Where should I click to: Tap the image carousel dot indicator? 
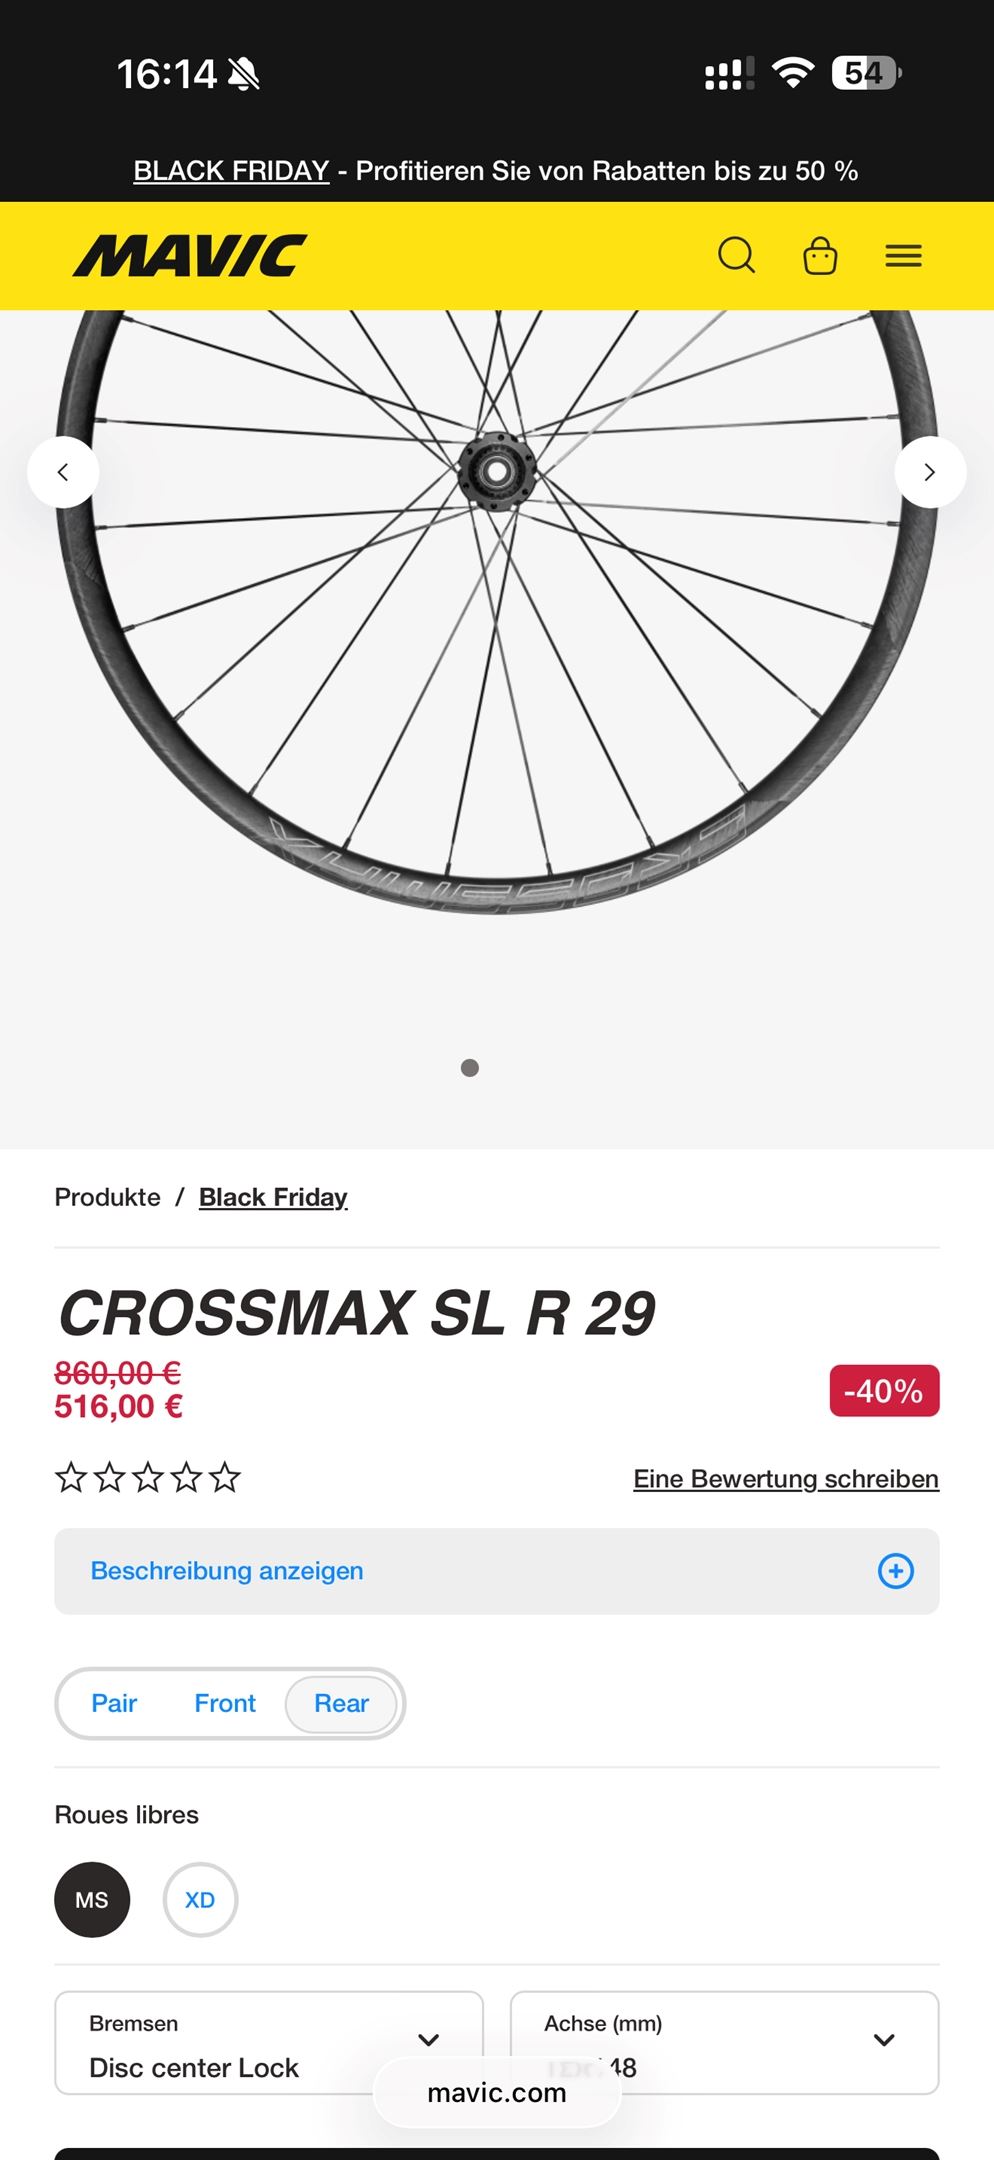point(470,1068)
